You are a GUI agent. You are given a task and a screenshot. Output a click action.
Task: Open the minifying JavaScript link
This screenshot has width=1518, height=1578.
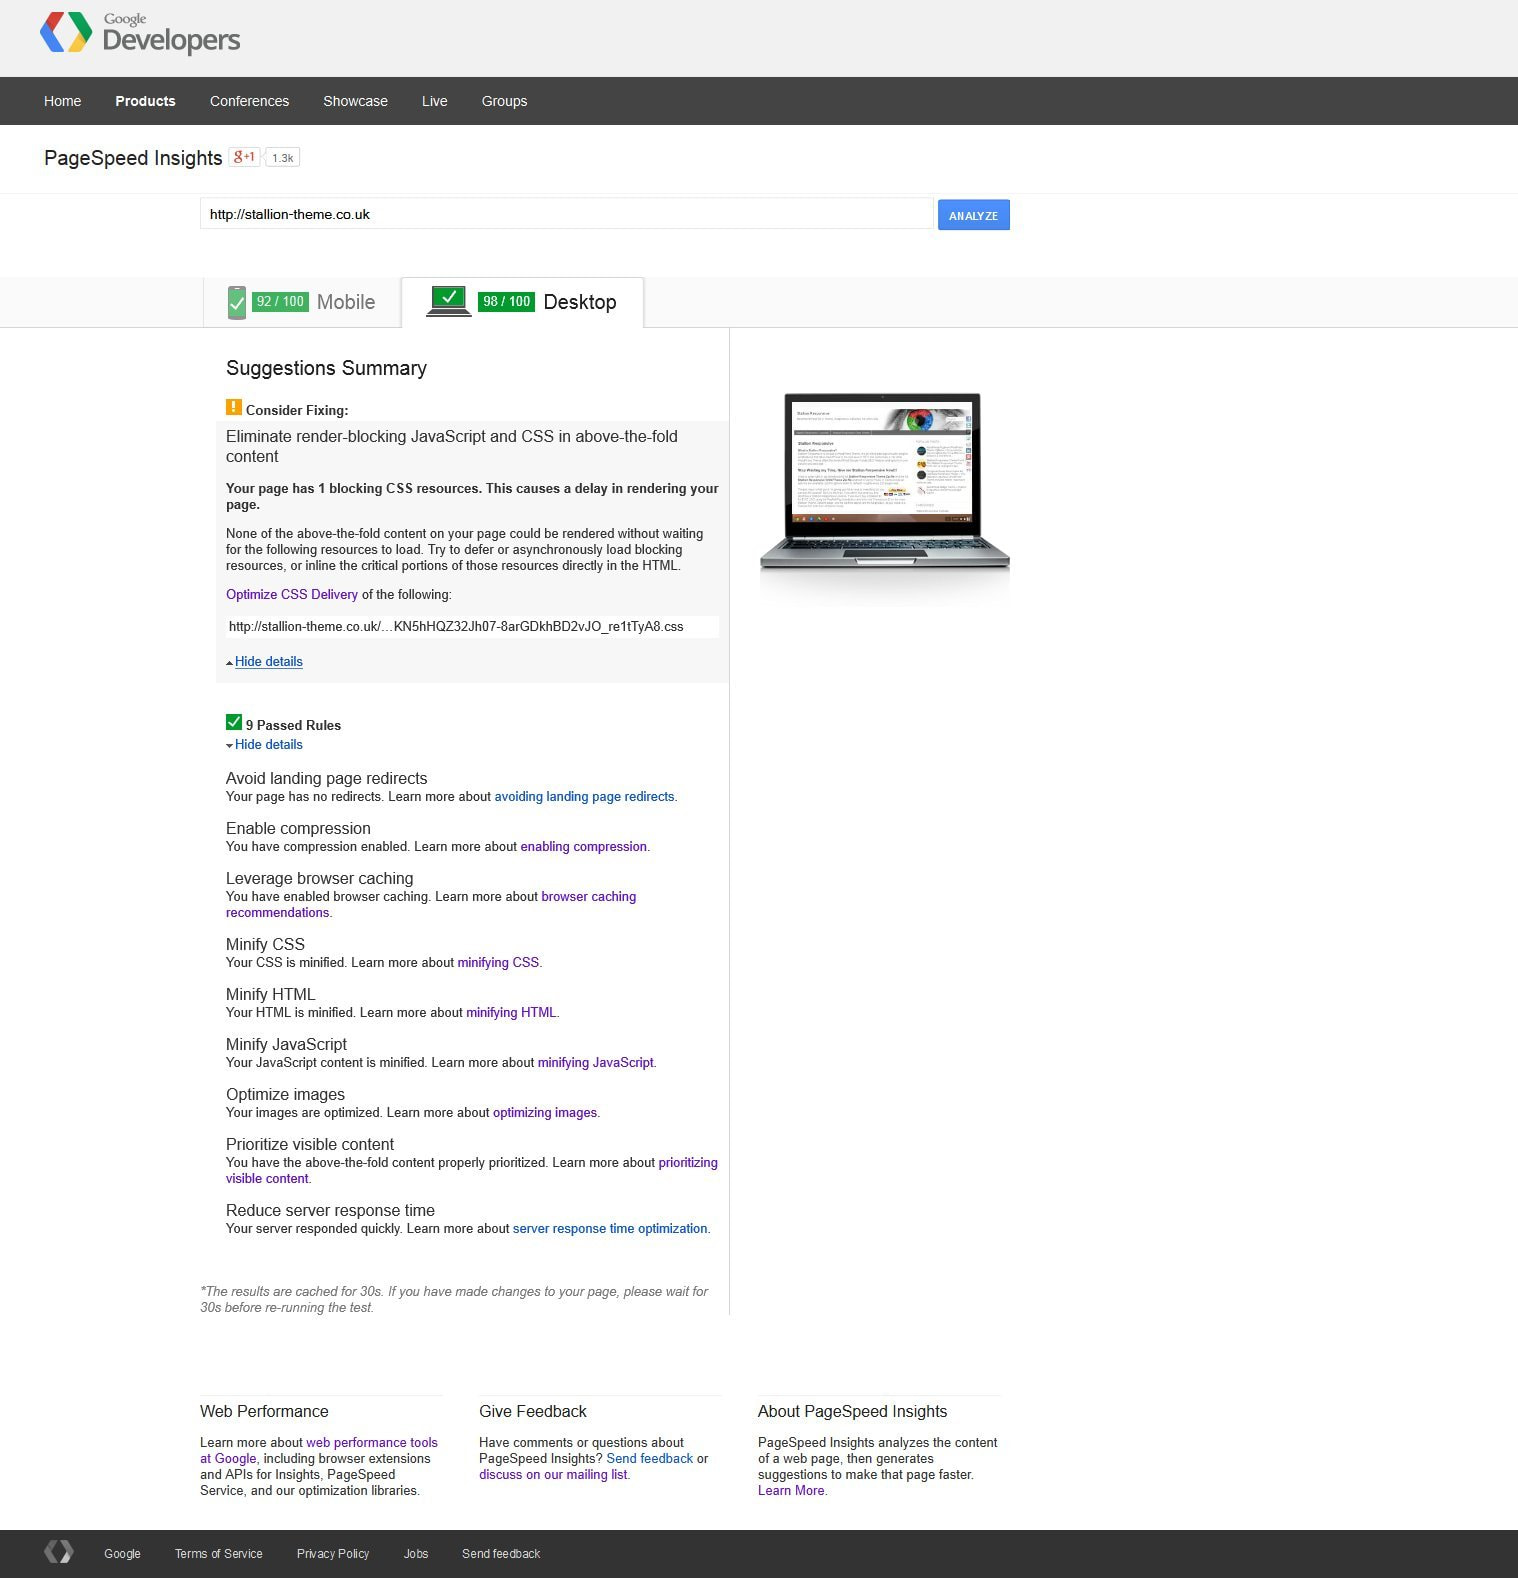(x=596, y=1063)
